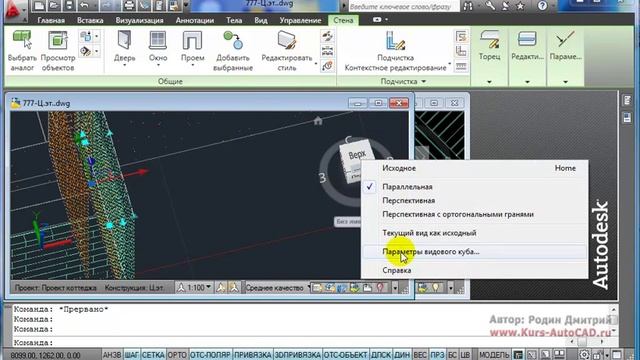This screenshot has width=640, height=360.
Task: Click the red map pin icon in drawing status bar
Action: 380,288
